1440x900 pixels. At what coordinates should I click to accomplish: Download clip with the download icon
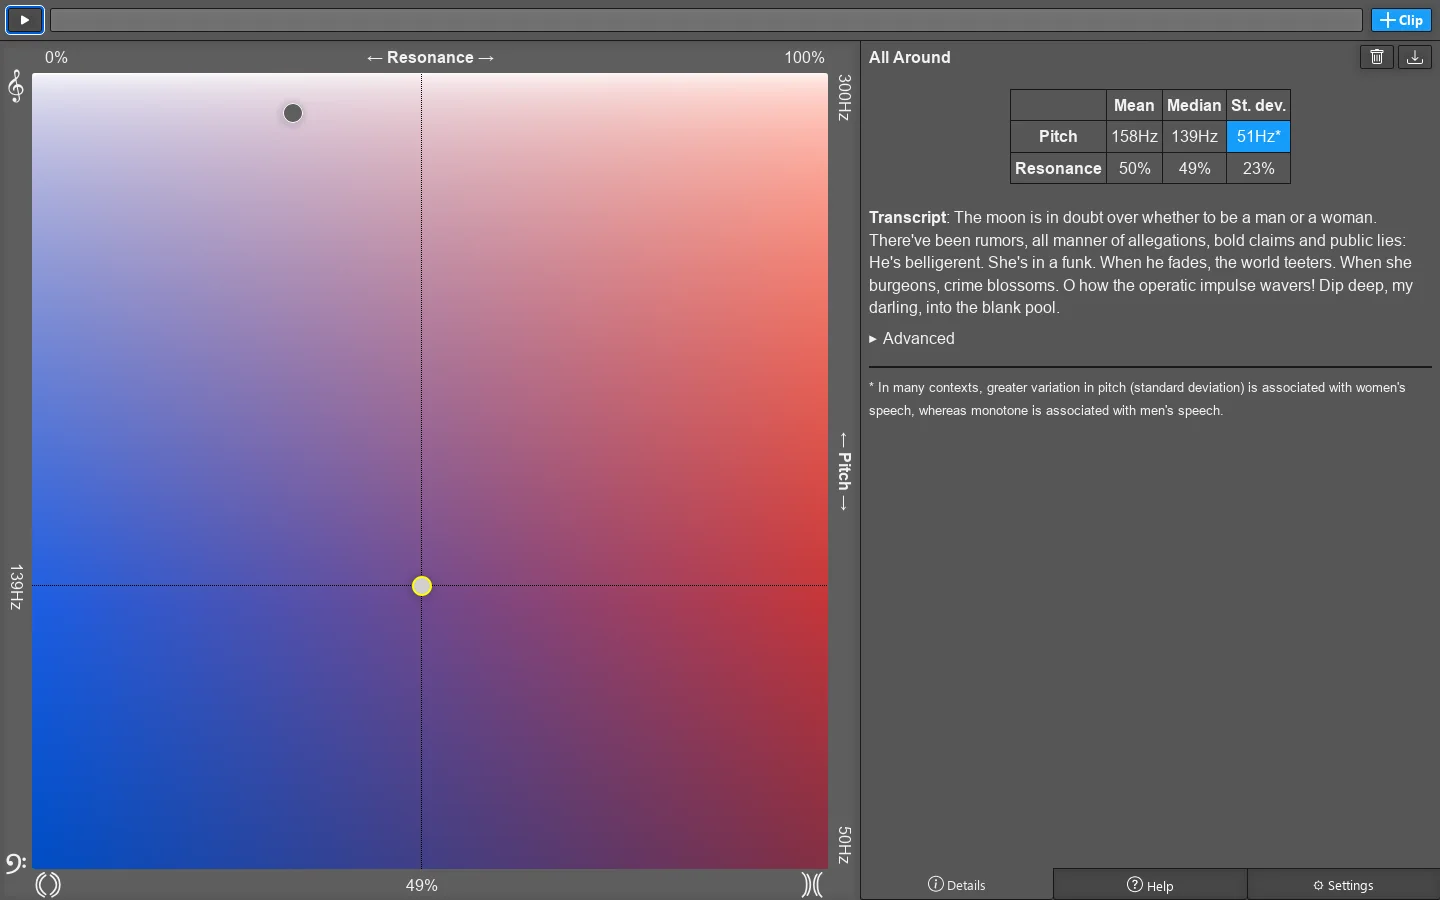click(1415, 57)
